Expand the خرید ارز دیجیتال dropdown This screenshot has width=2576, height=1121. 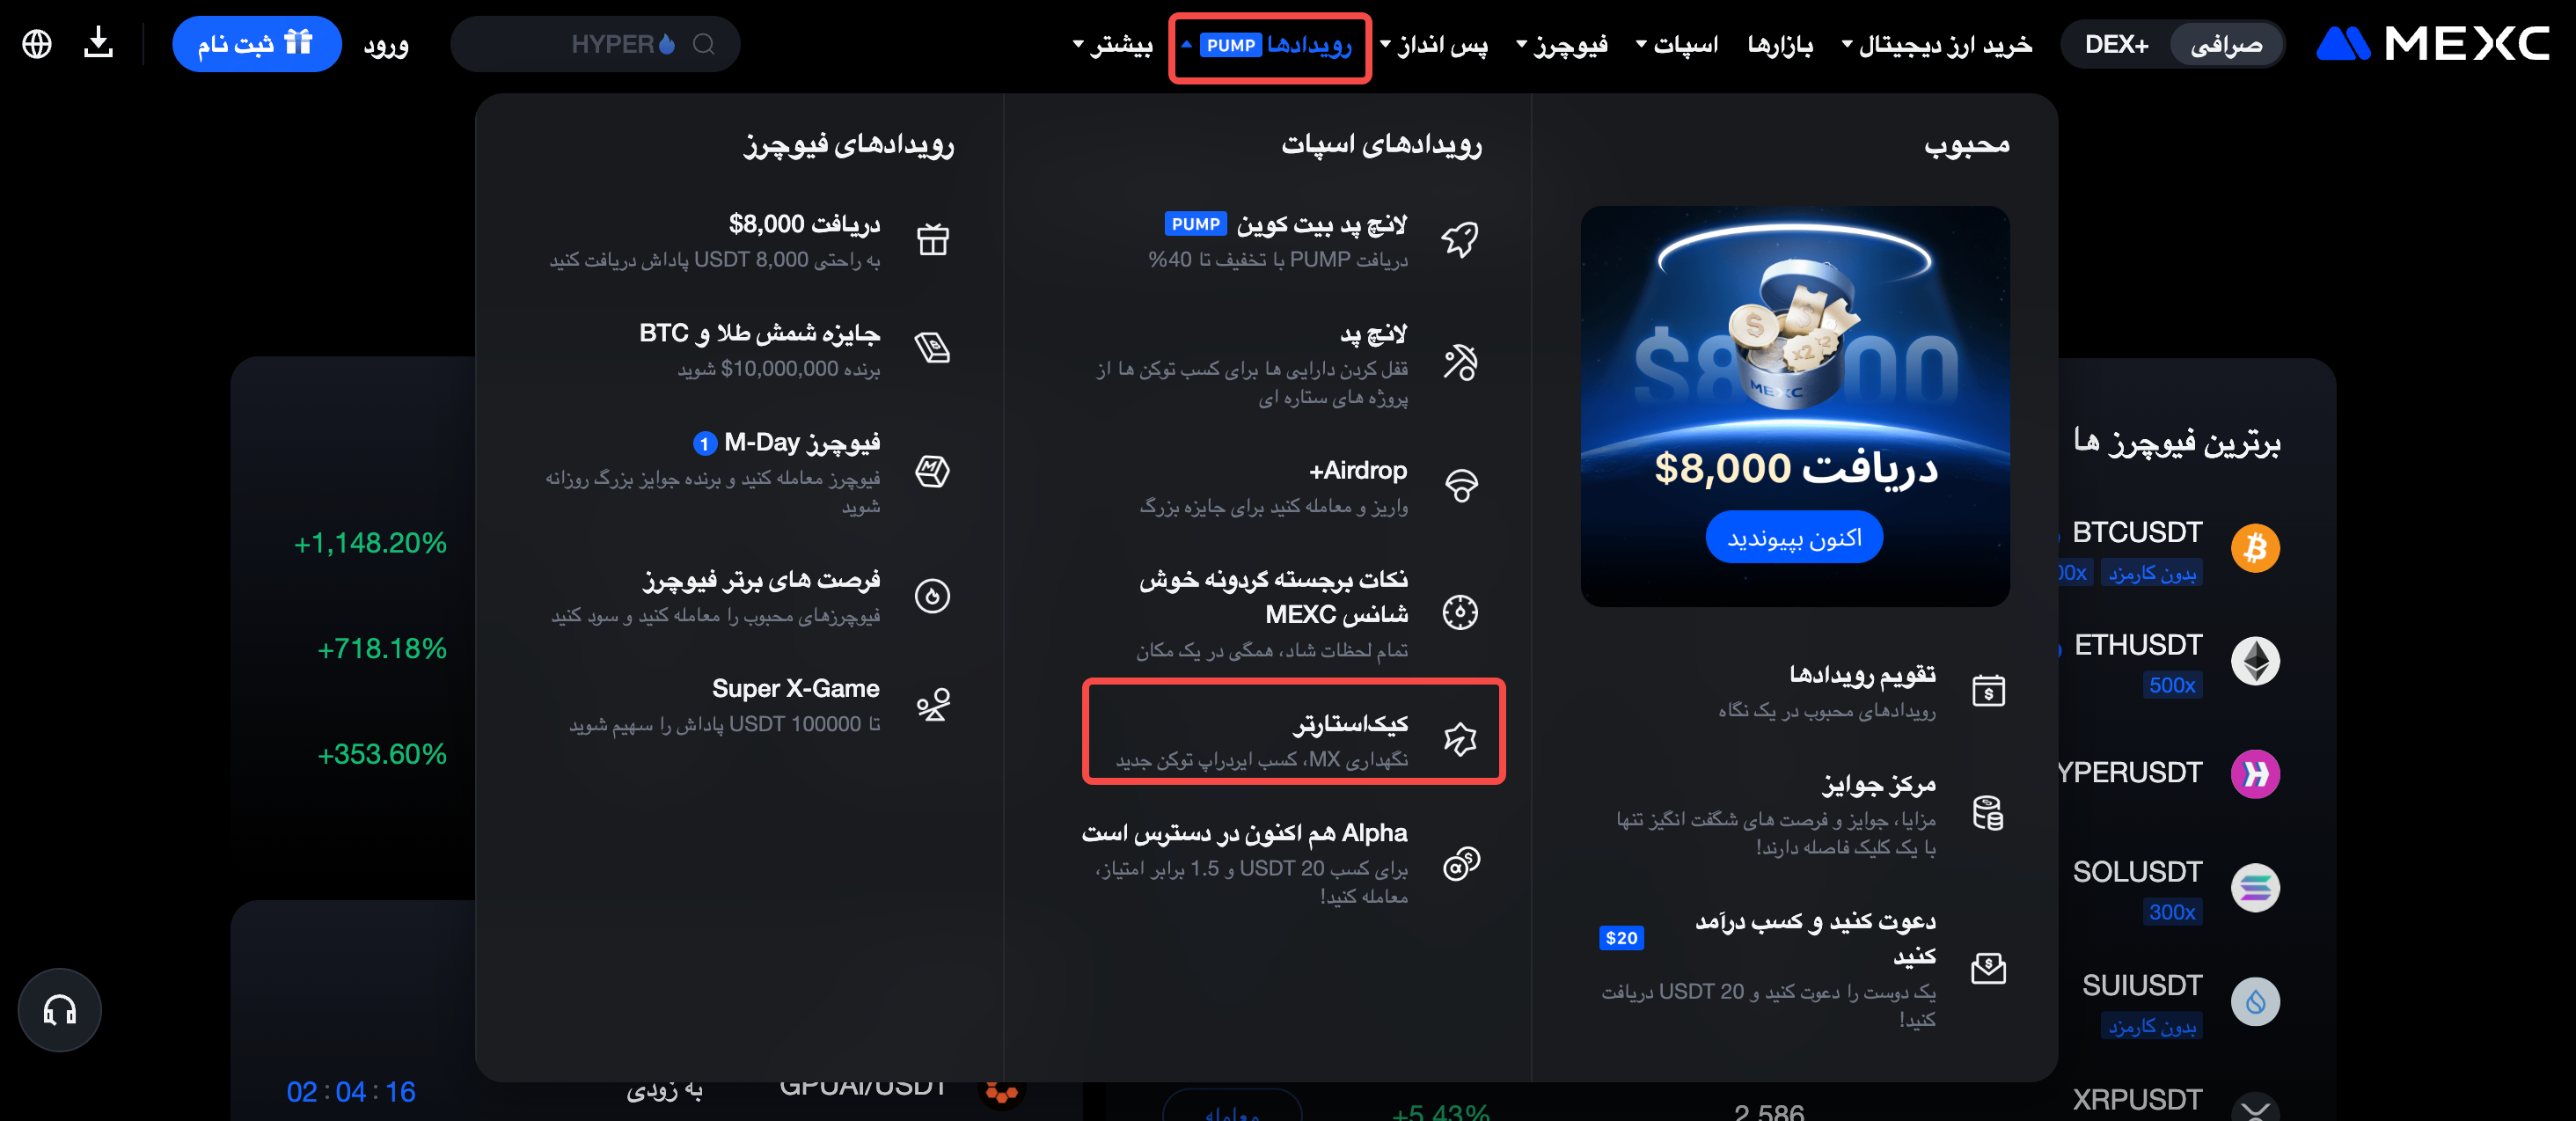[1936, 44]
